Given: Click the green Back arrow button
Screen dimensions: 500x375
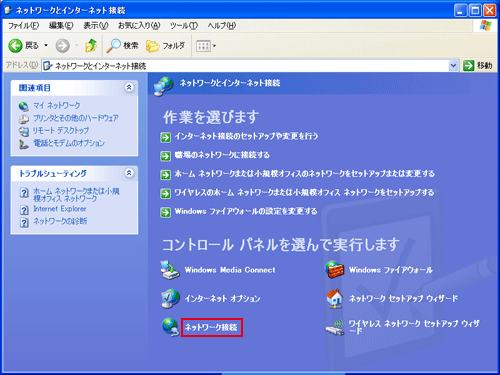Looking at the screenshot, I should (15, 46).
